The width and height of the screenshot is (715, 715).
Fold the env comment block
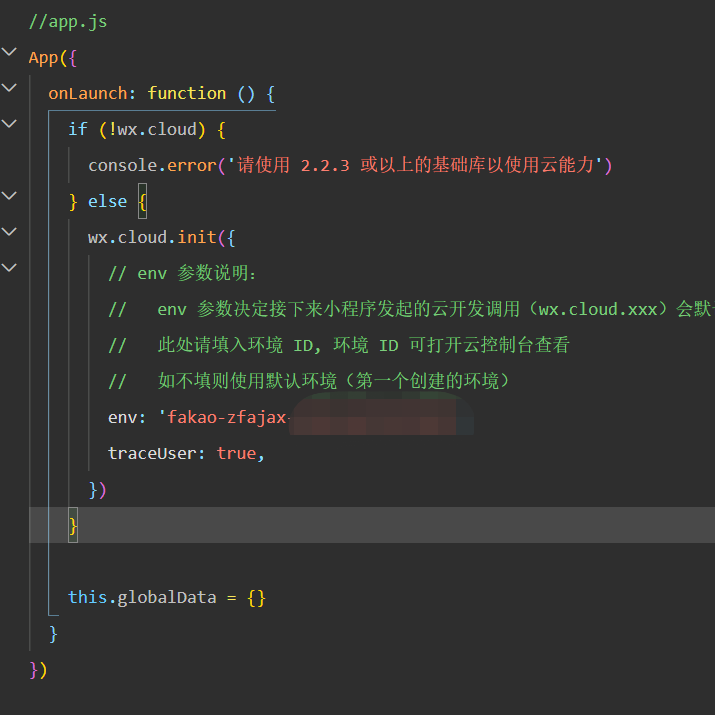coord(10,268)
